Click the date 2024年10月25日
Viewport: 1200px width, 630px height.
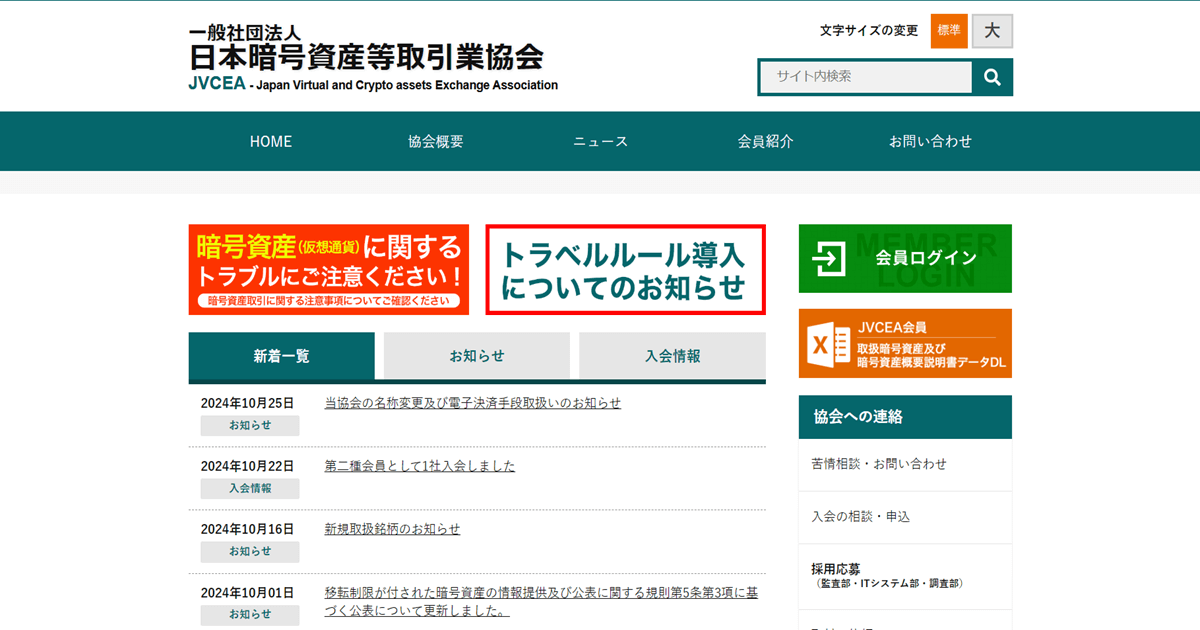248,403
